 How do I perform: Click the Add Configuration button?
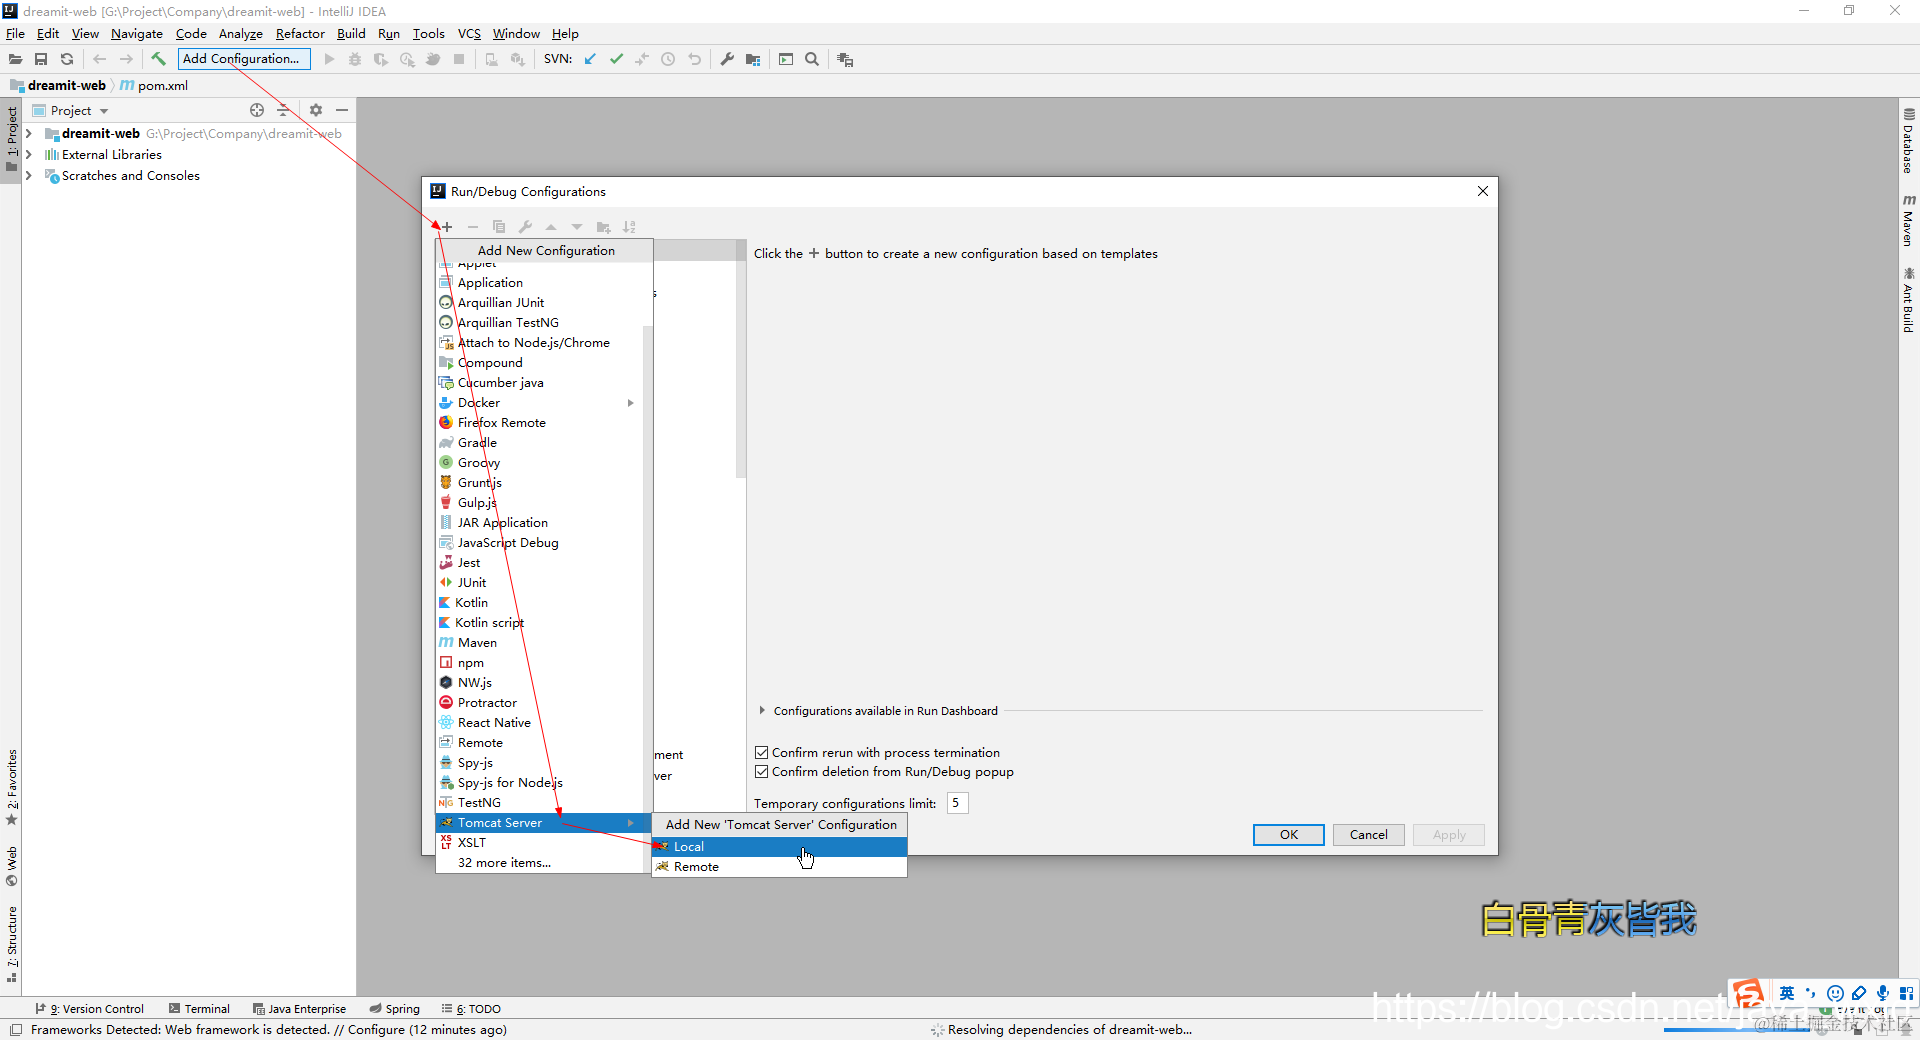(244, 59)
